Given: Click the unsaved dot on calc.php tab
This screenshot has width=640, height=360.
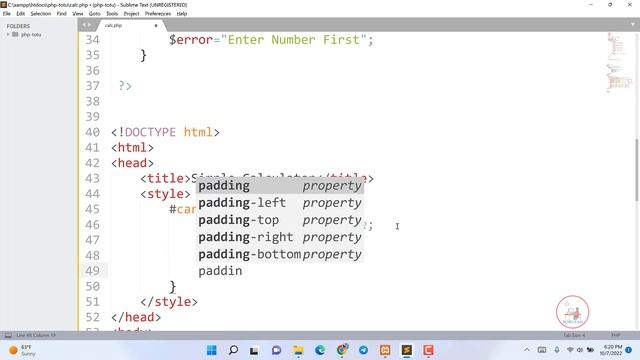Looking at the screenshot, I should 156,26.
